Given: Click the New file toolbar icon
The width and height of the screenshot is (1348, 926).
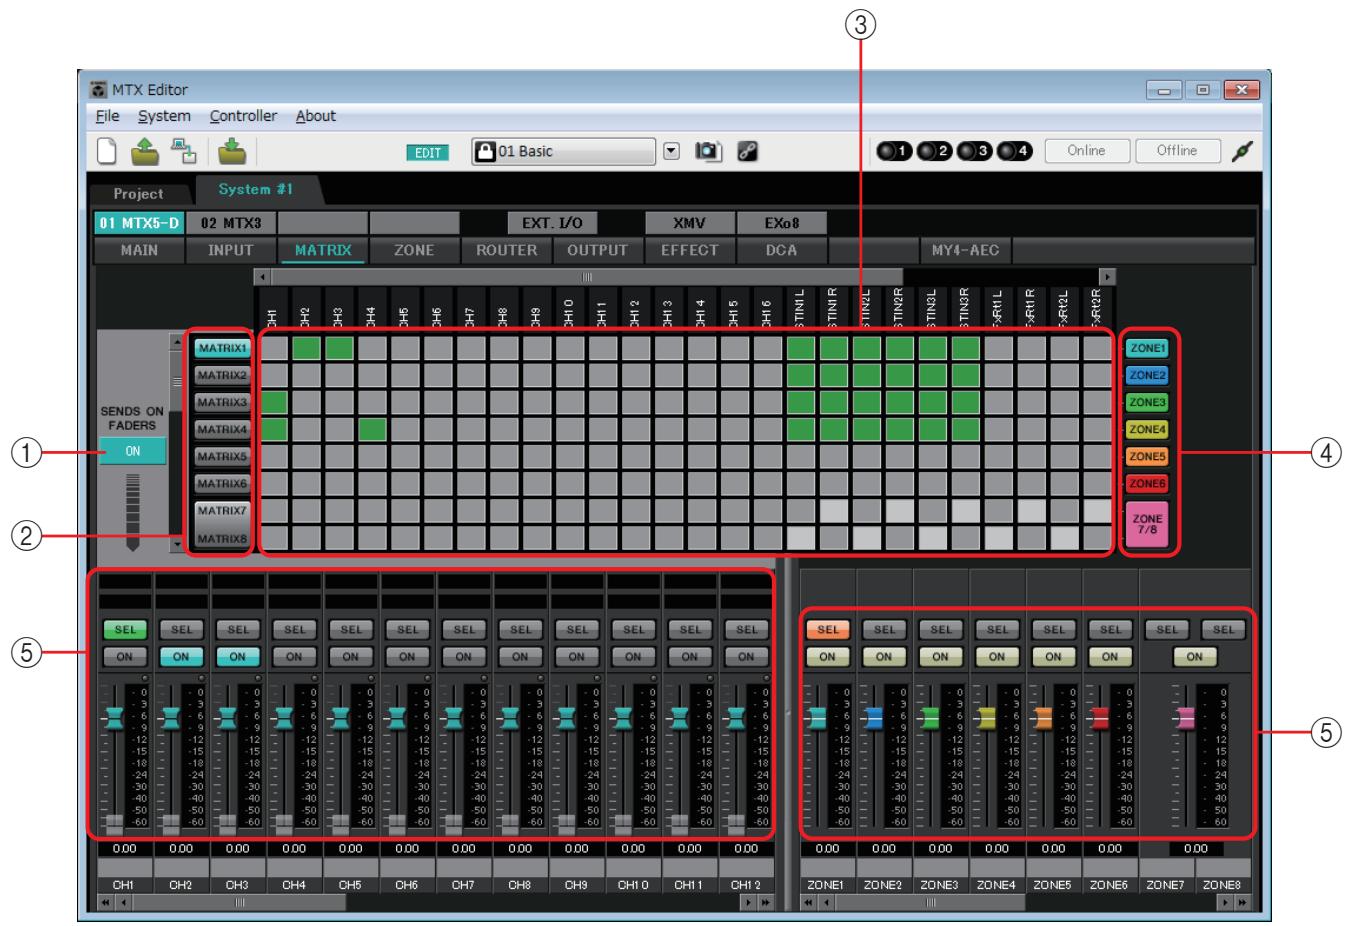Looking at the screenshot, I should 107,151.
